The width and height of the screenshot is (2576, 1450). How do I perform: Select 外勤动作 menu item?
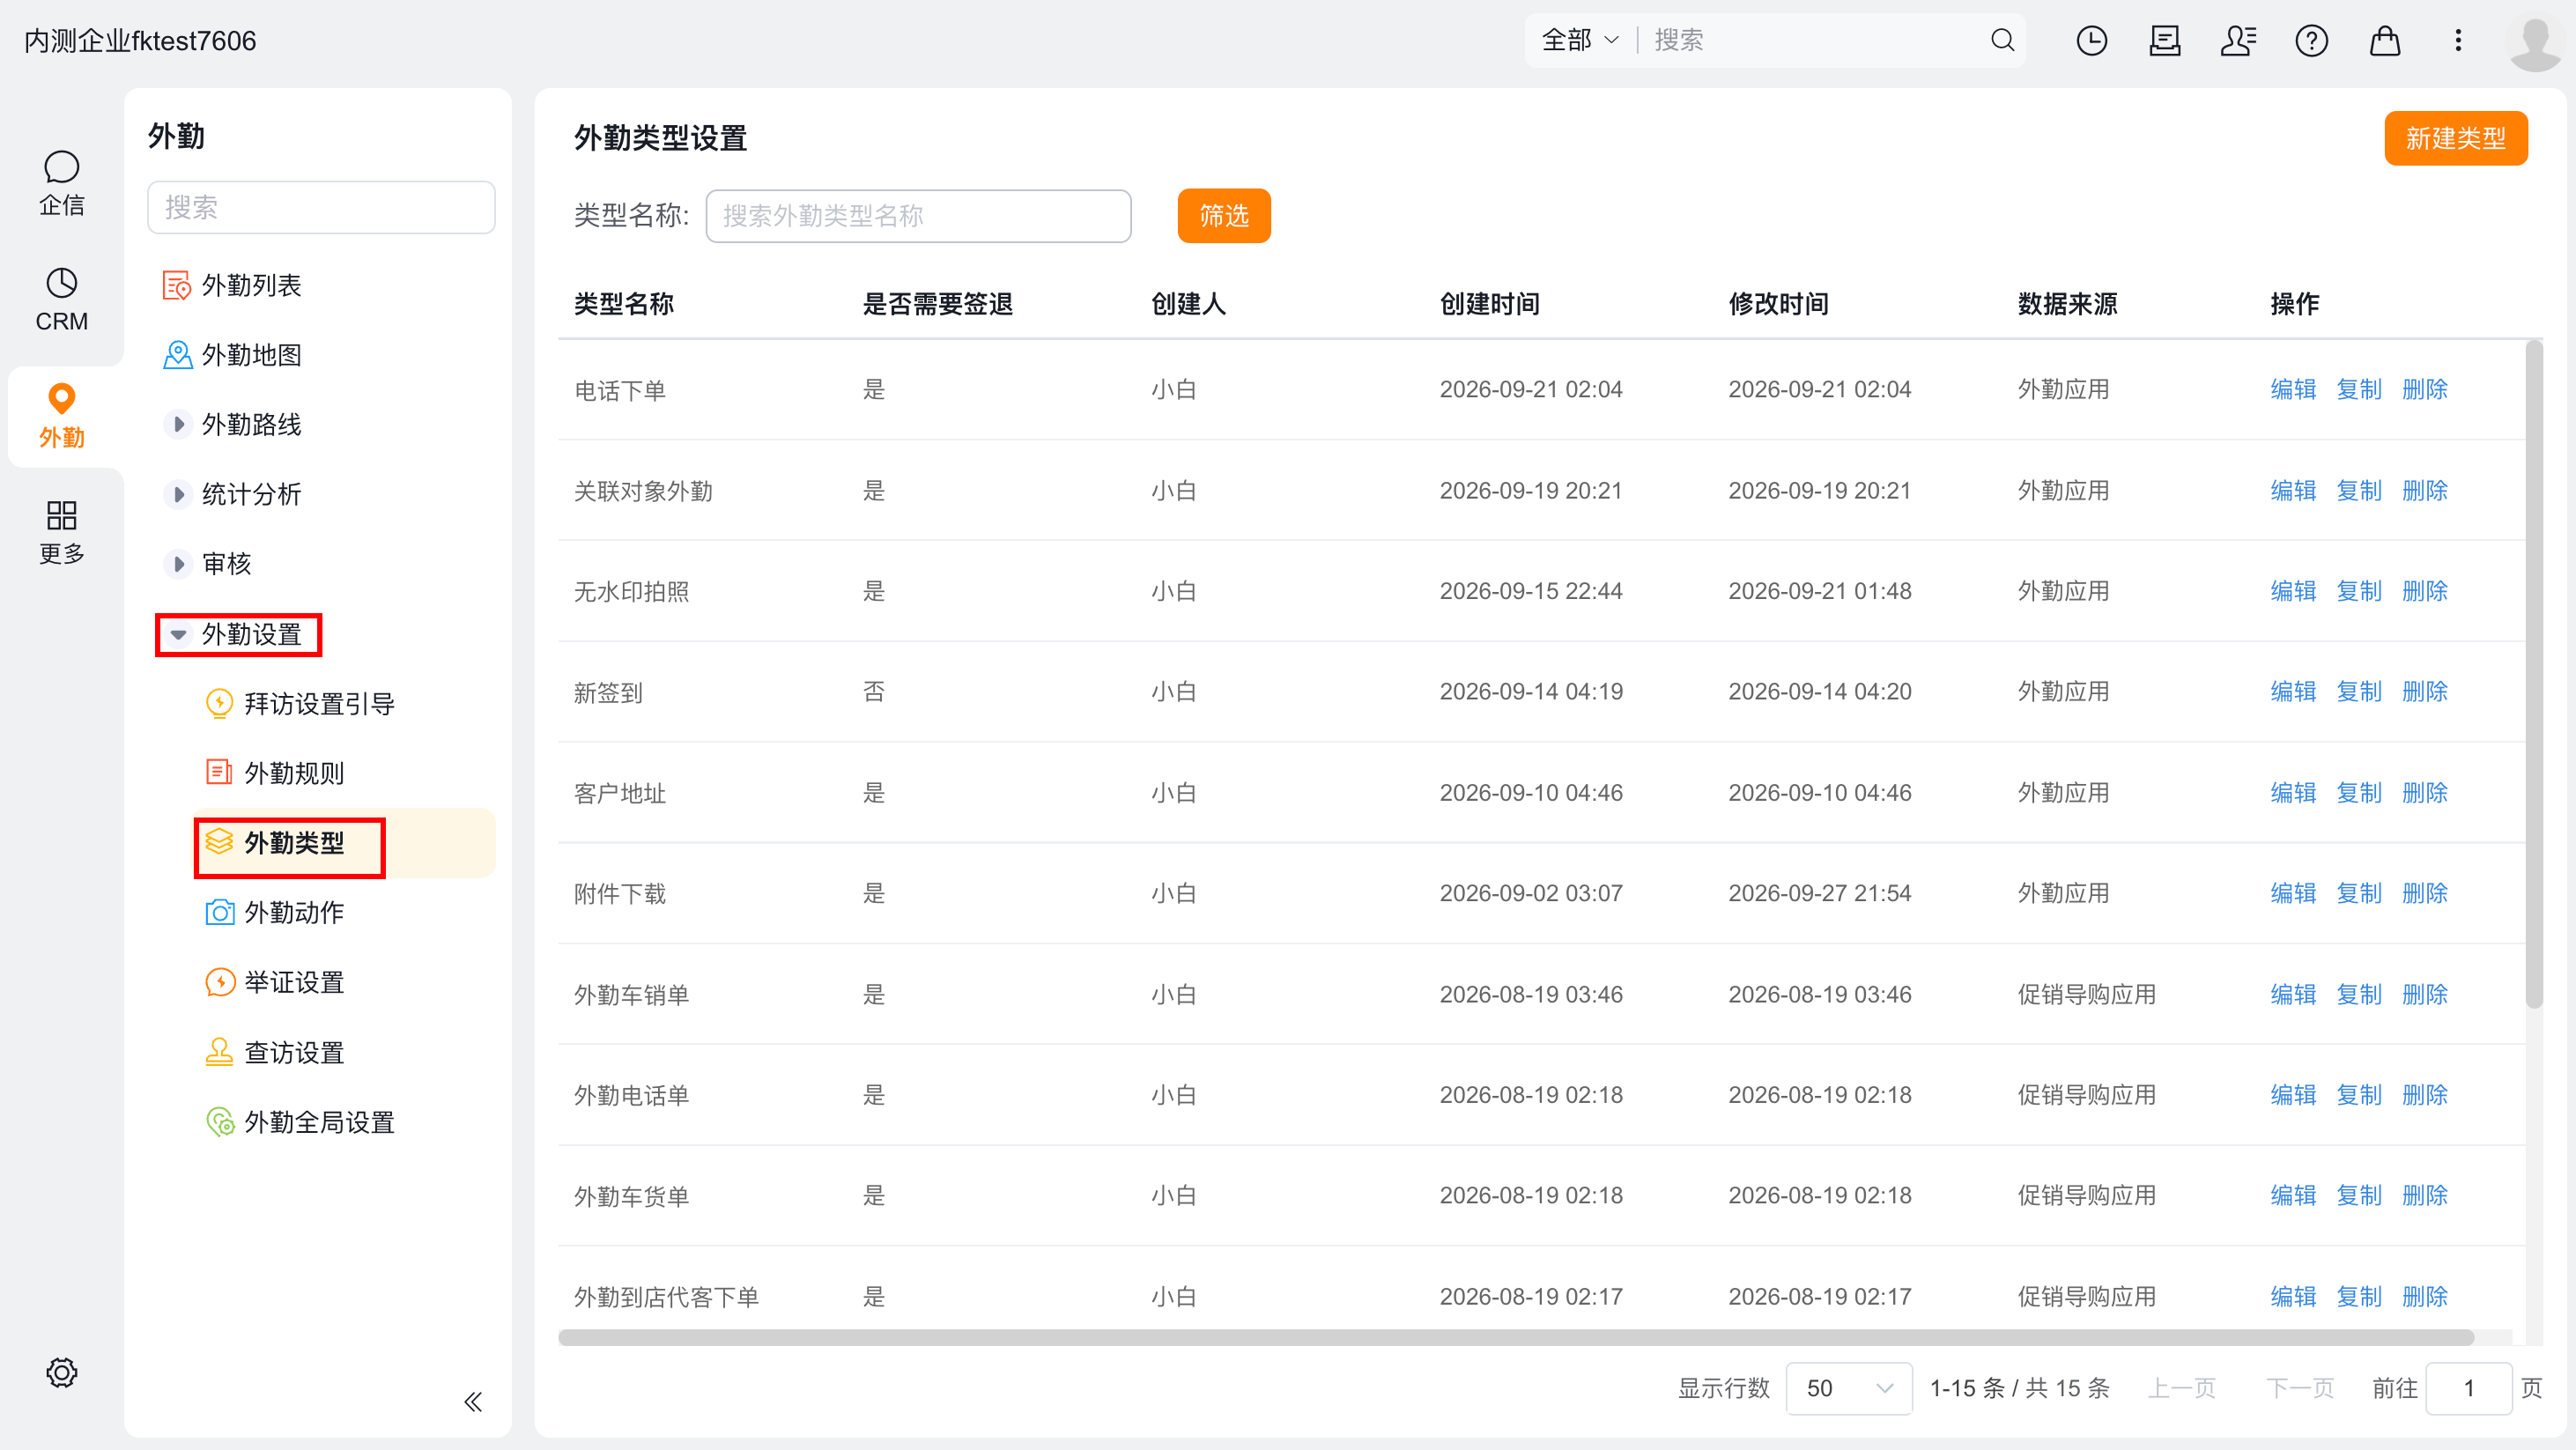tap(275, 912)
